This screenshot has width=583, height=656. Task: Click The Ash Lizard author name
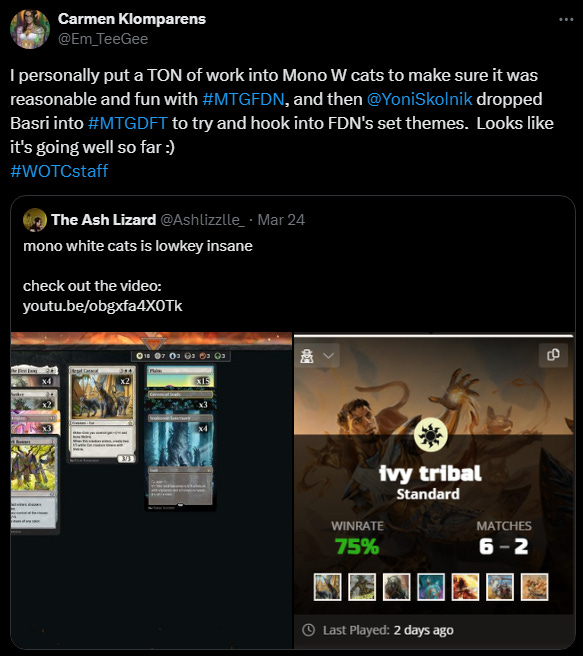103,220
